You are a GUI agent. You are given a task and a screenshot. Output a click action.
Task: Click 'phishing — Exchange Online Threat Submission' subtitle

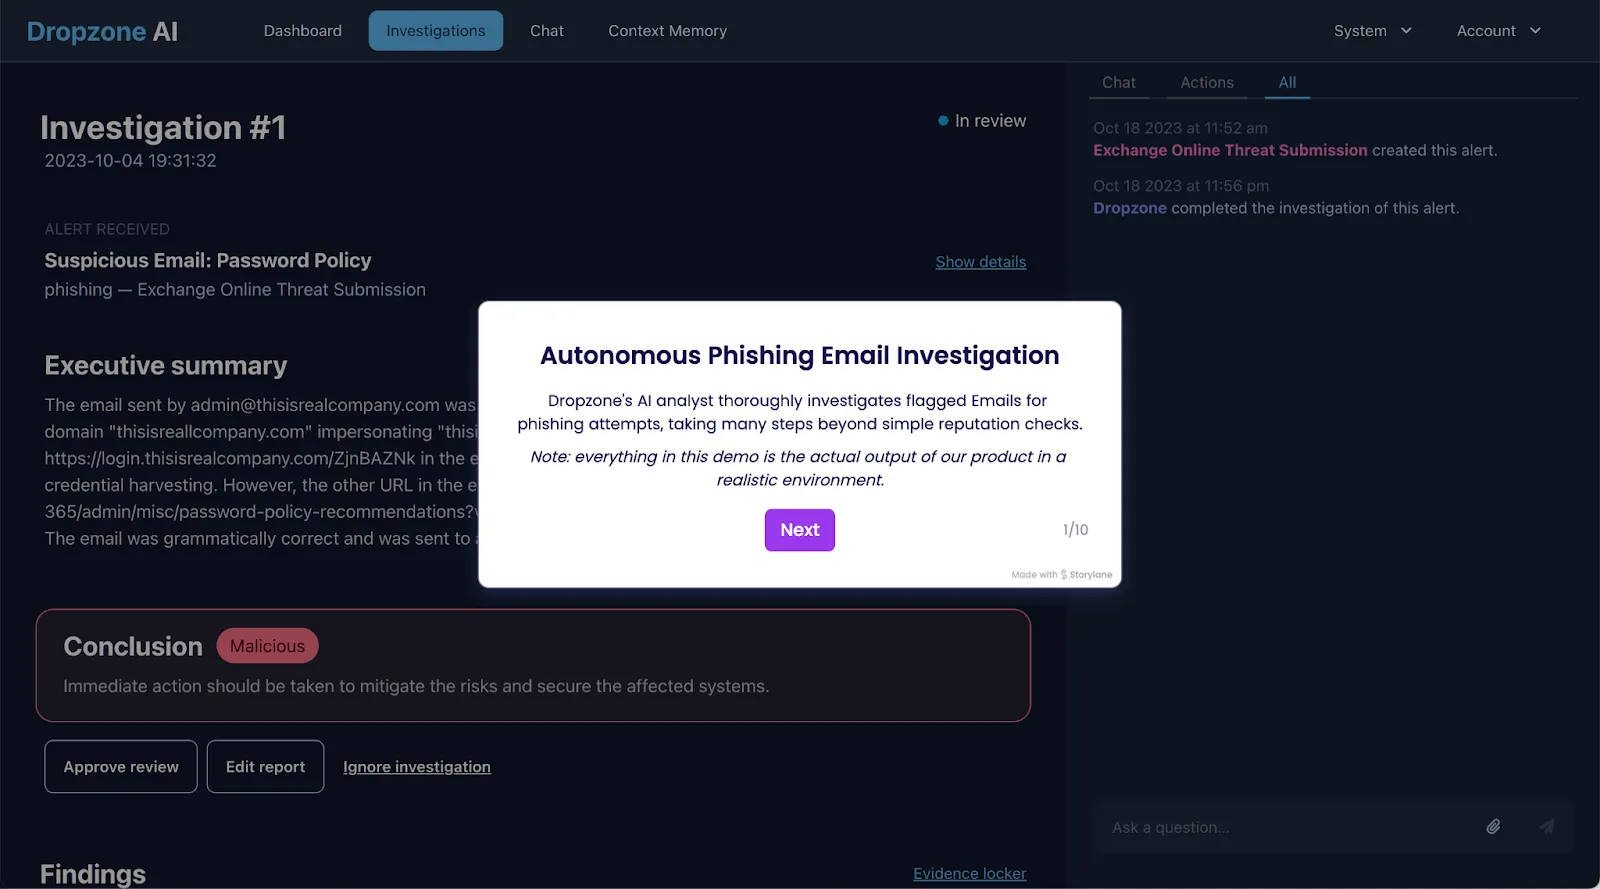(x=235, y=290)
